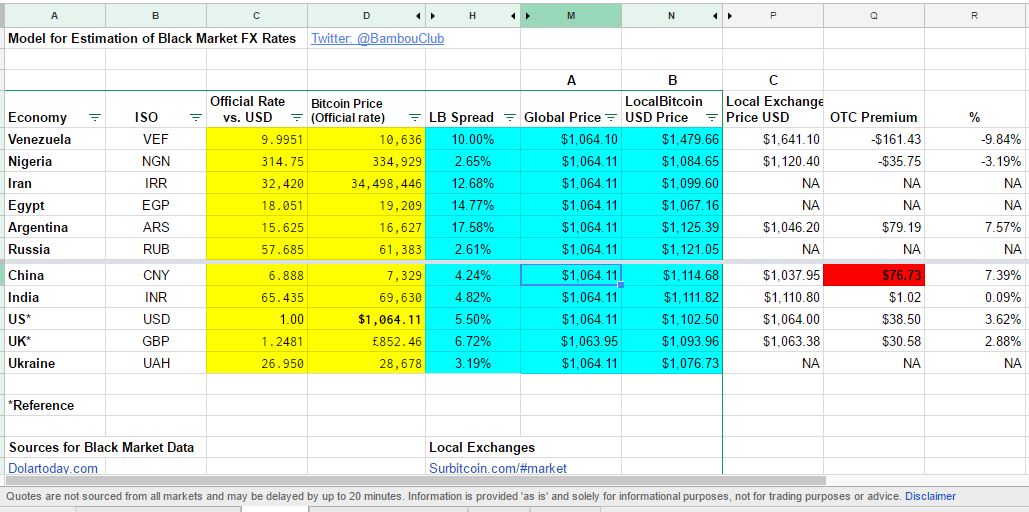Click the horizontal scrollbar at the bottom
This screenshot has height=512, width=1029.
click(x=400, y=481)
